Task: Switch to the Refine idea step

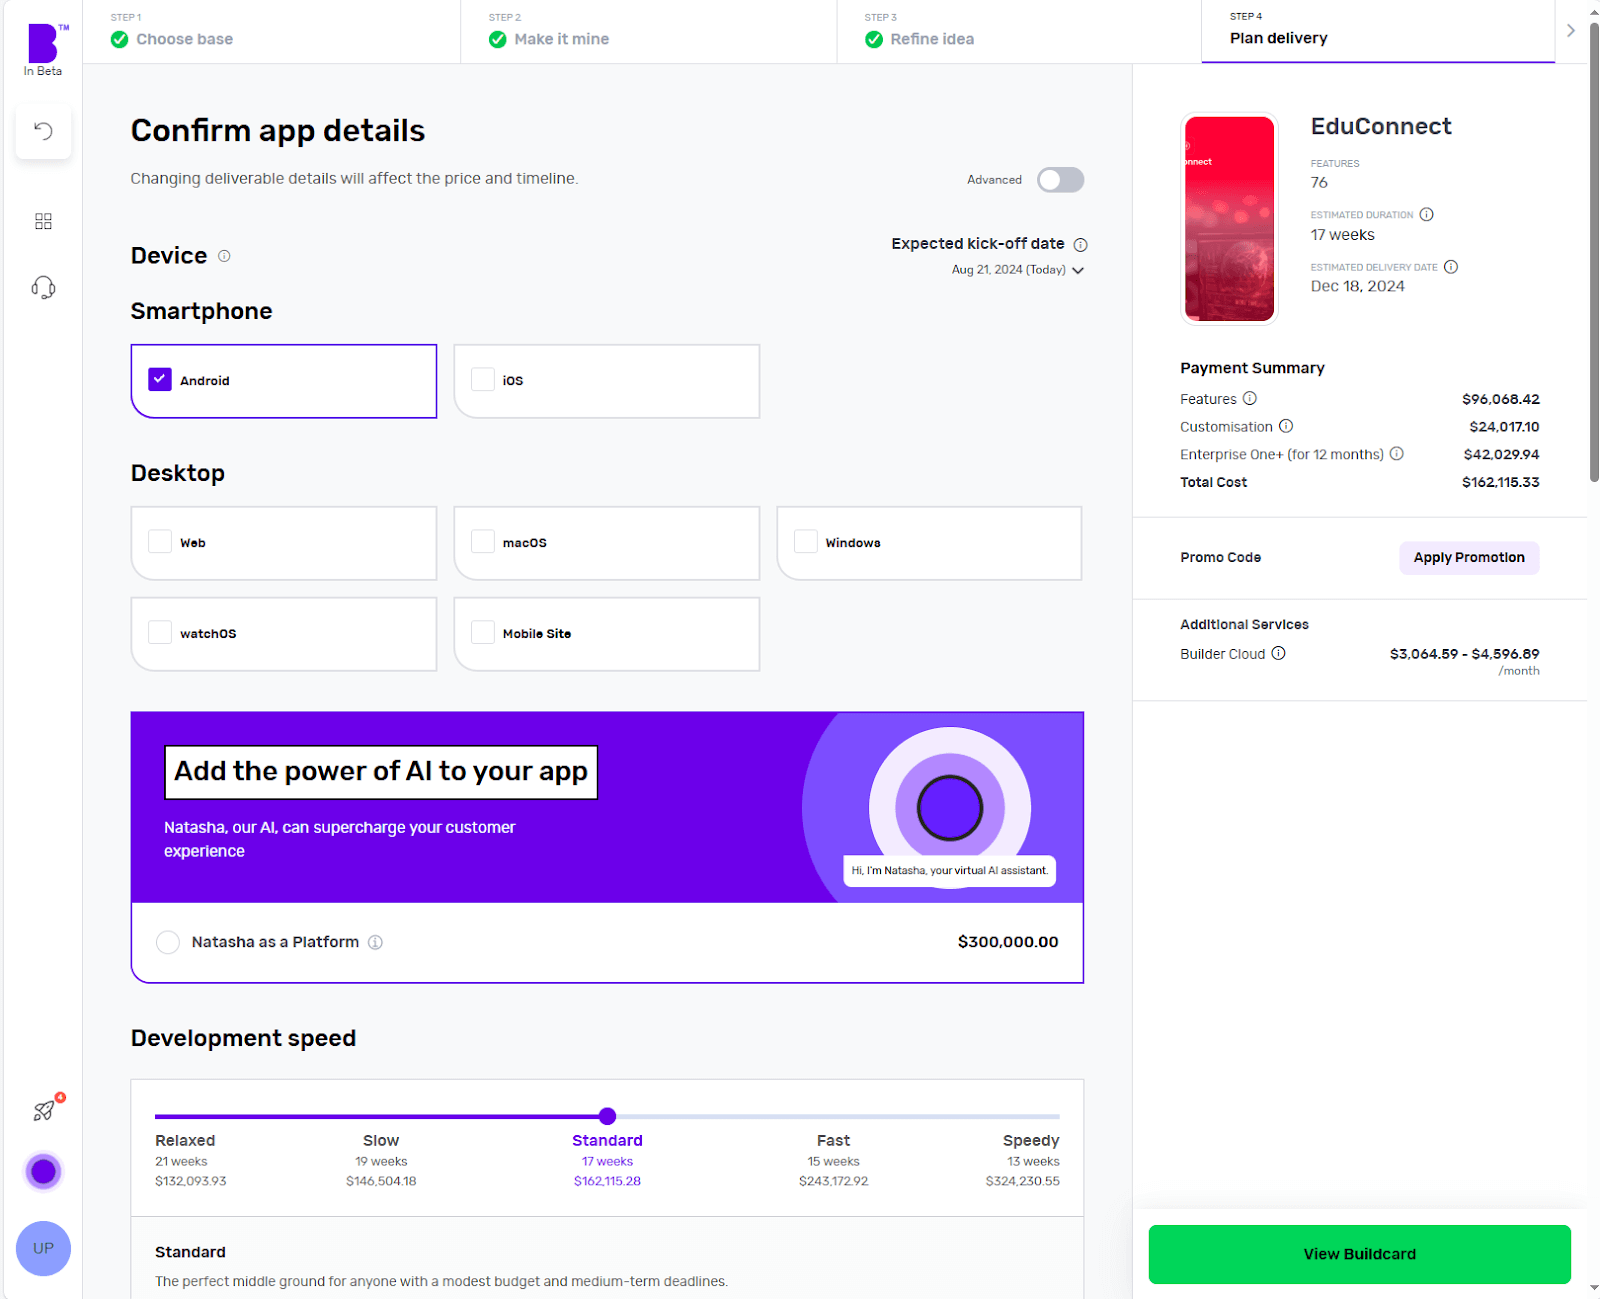Action: 931,39
